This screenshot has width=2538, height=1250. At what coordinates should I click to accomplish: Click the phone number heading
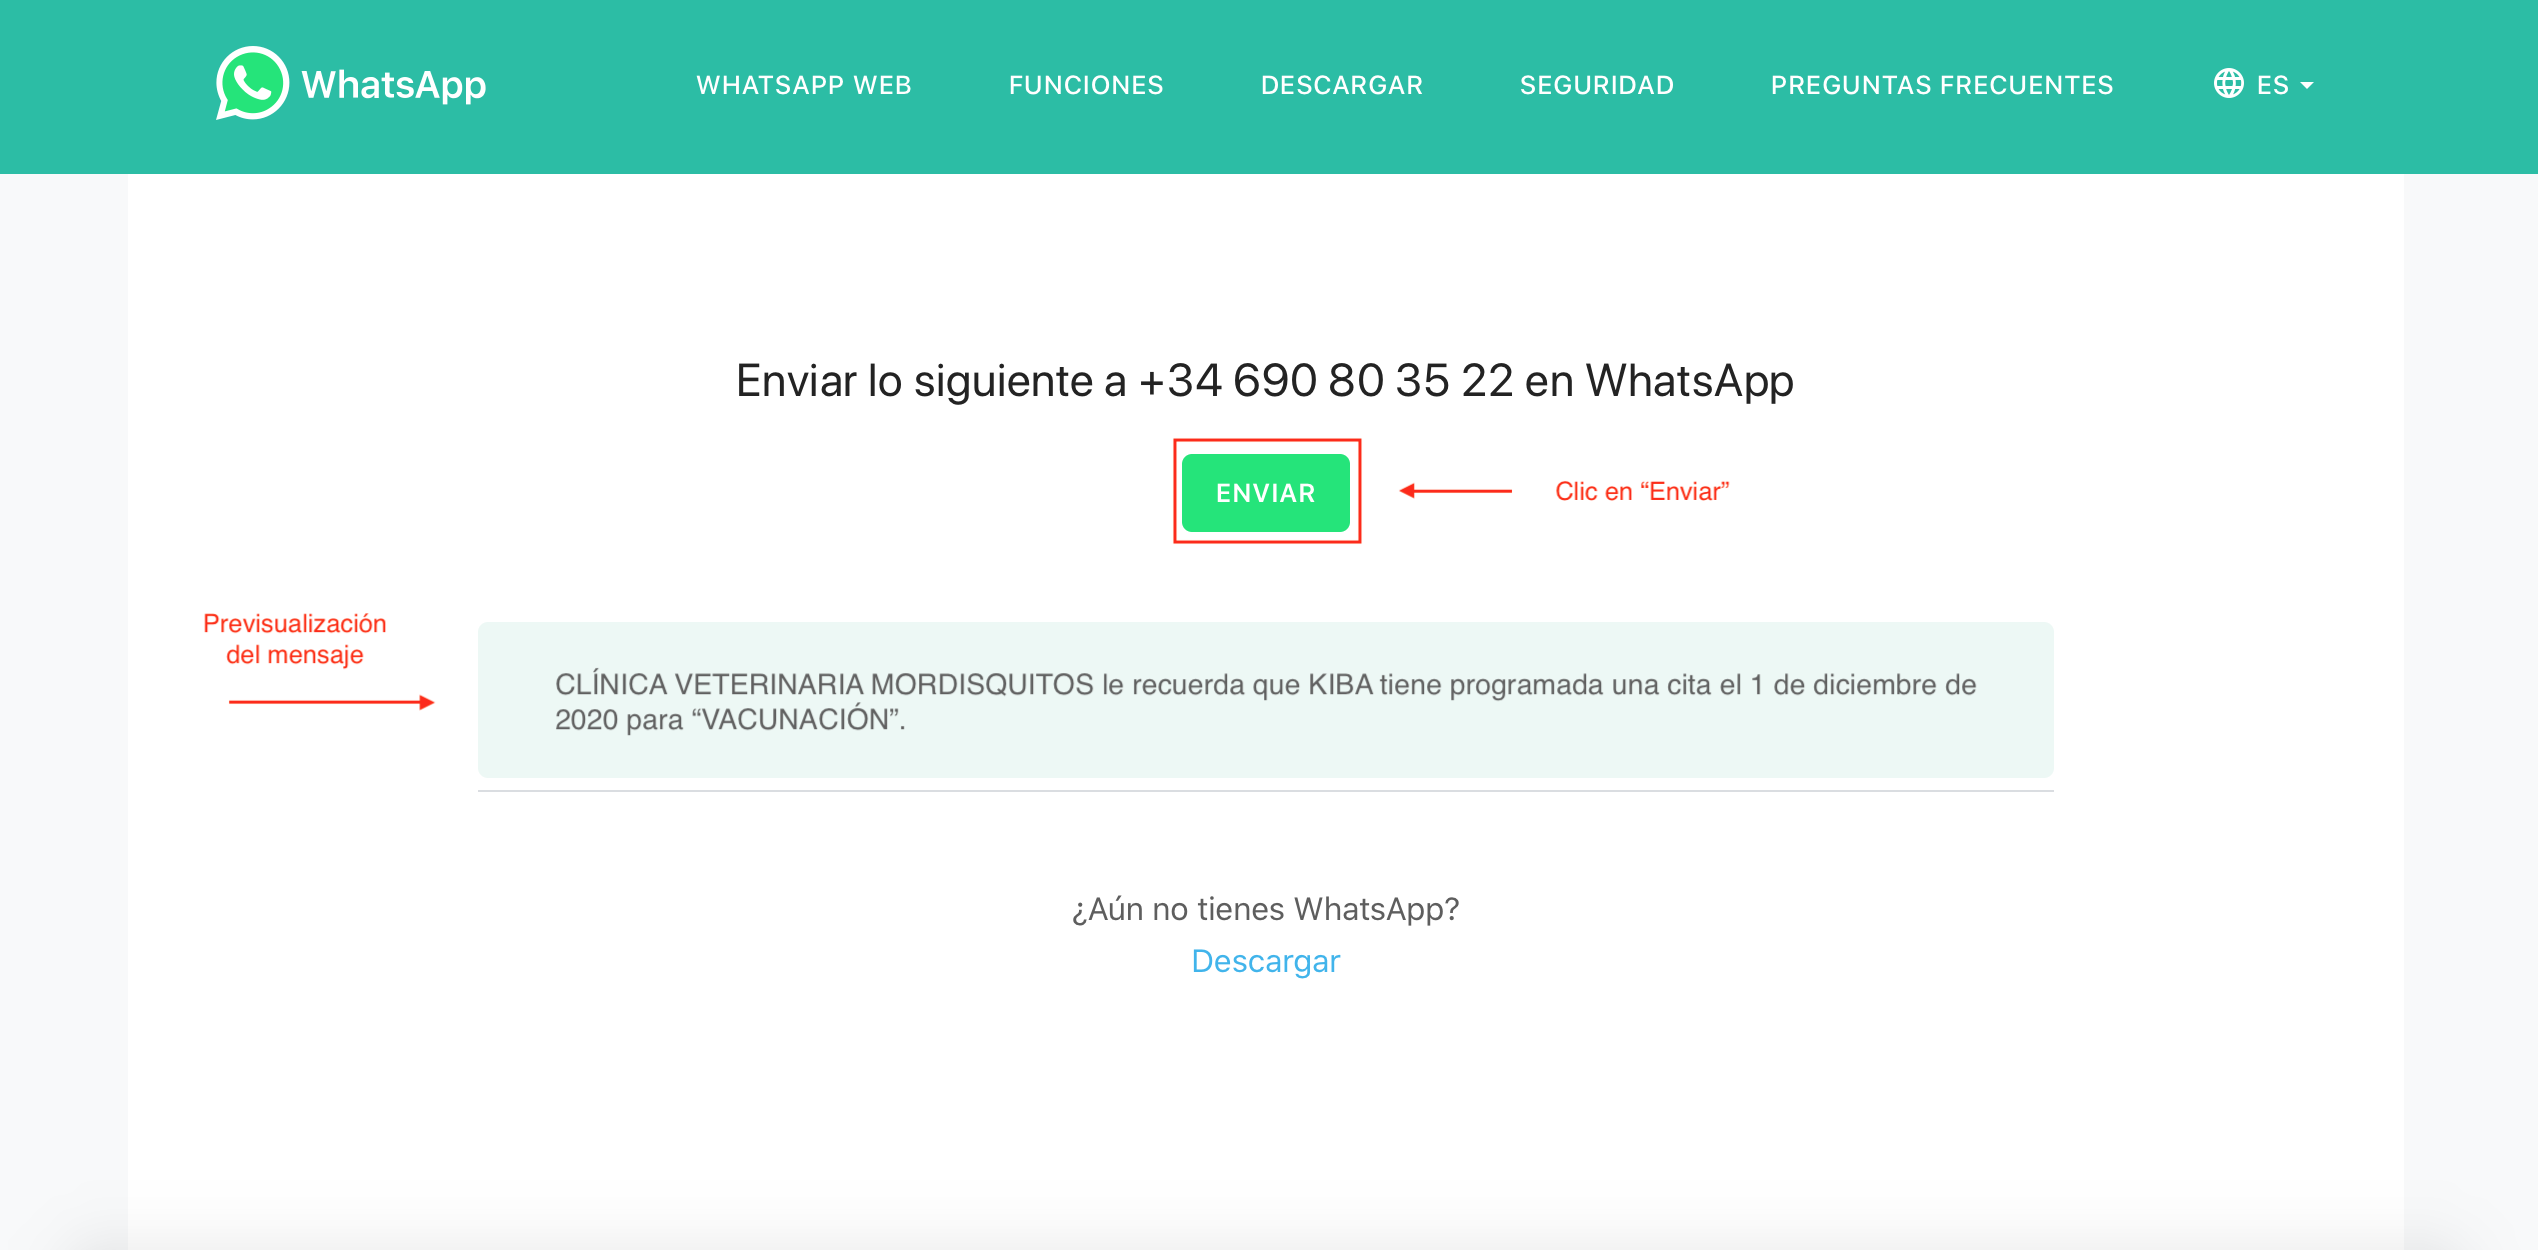(1265, 381)
